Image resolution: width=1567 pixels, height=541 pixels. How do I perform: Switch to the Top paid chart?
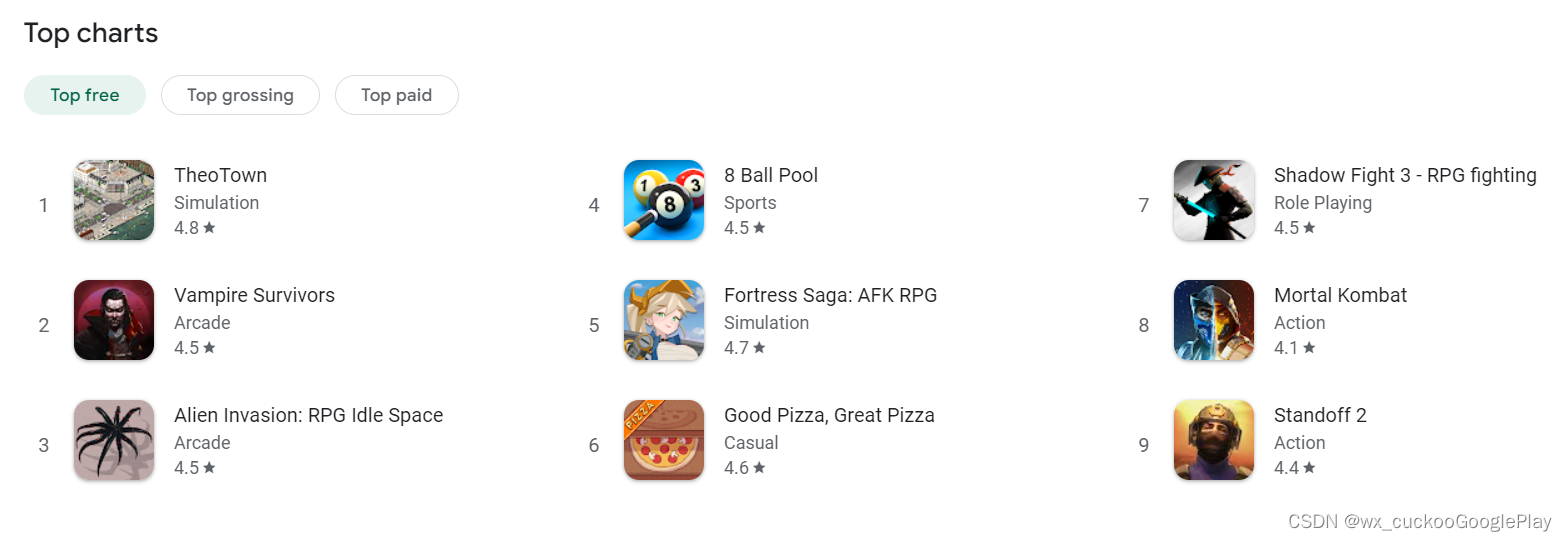[x=397, y=95]
